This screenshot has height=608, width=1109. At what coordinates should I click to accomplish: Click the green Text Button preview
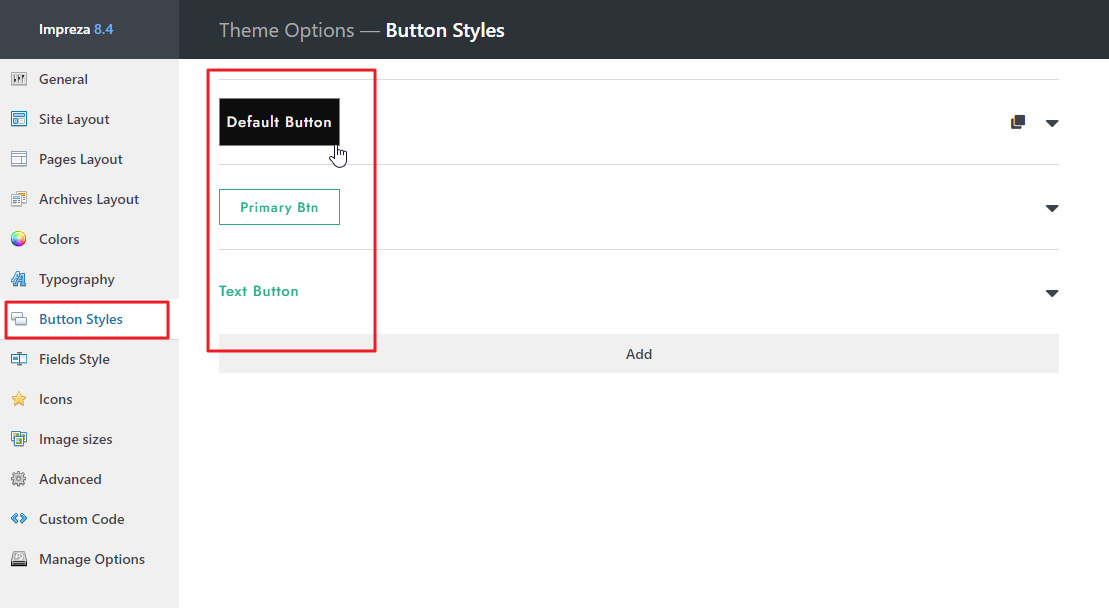259,291
